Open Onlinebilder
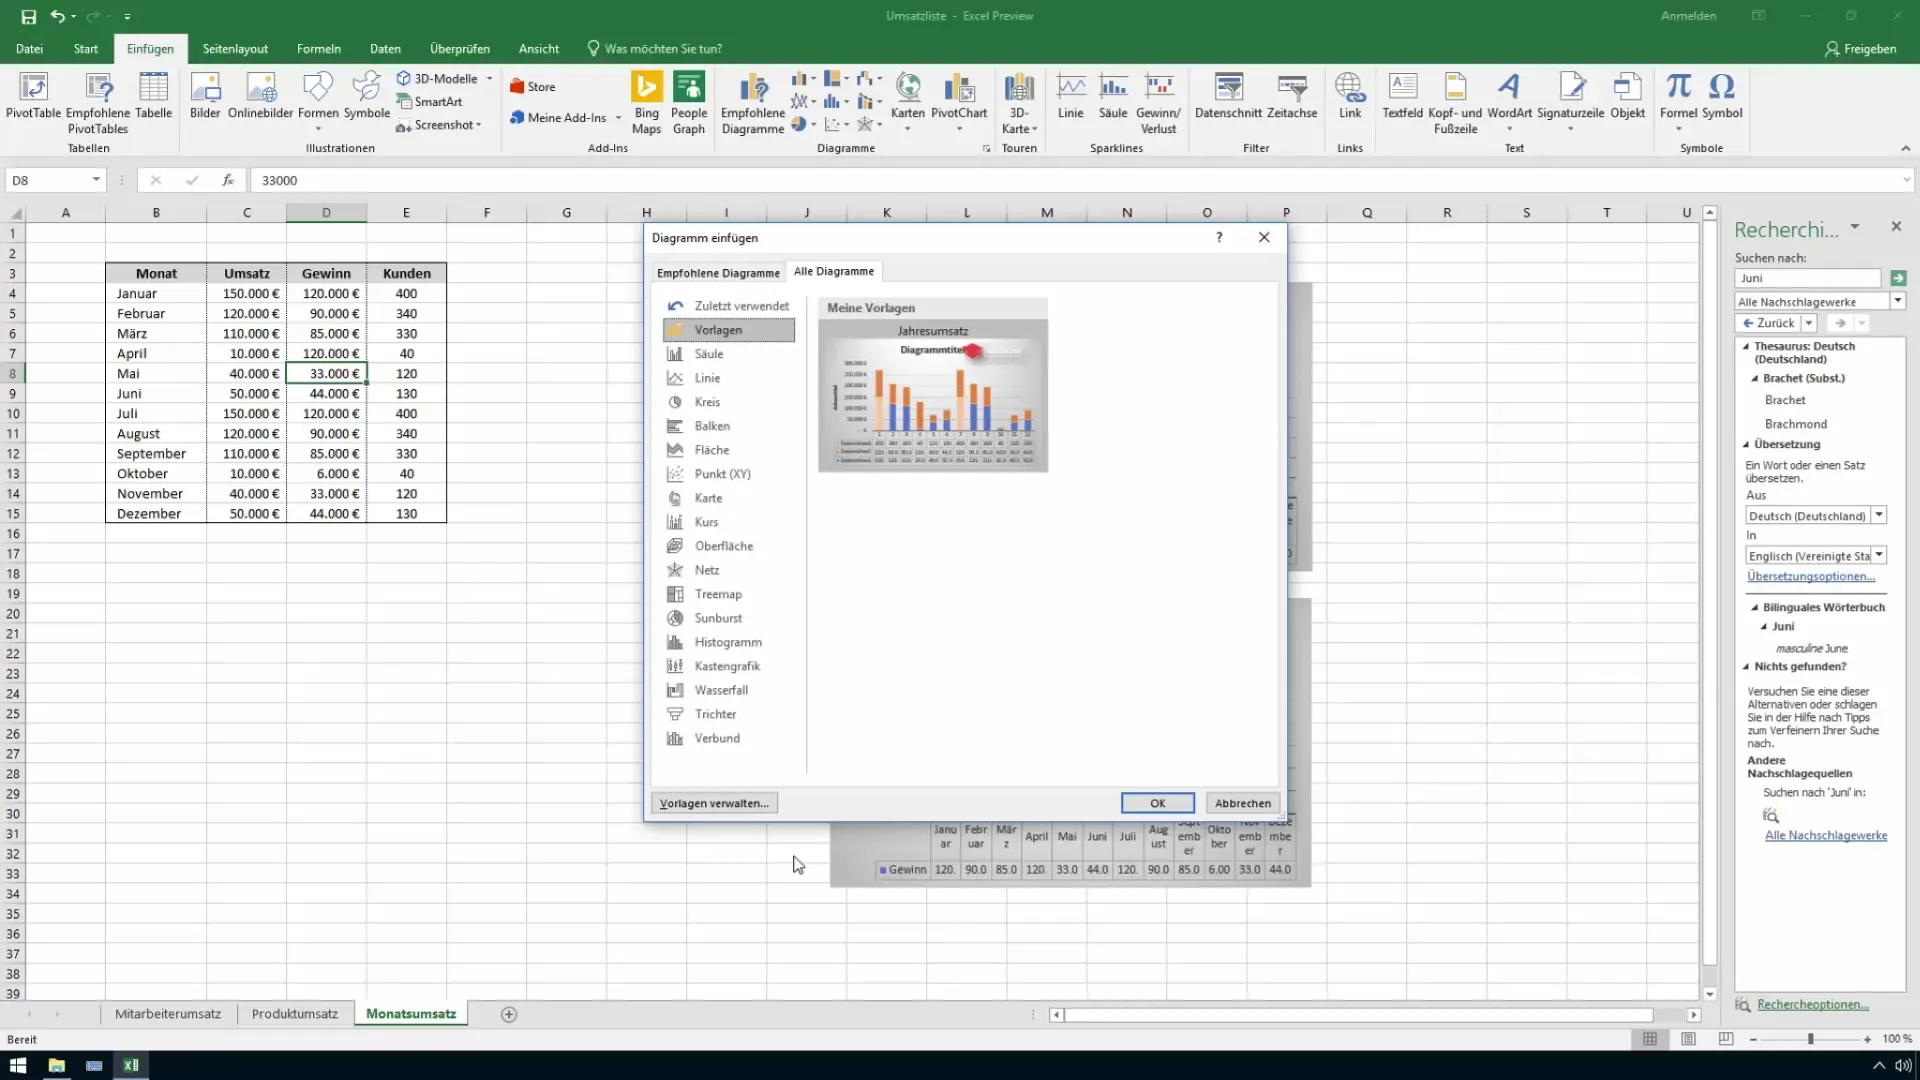The image size is (1920, 1080). point(260,96)
